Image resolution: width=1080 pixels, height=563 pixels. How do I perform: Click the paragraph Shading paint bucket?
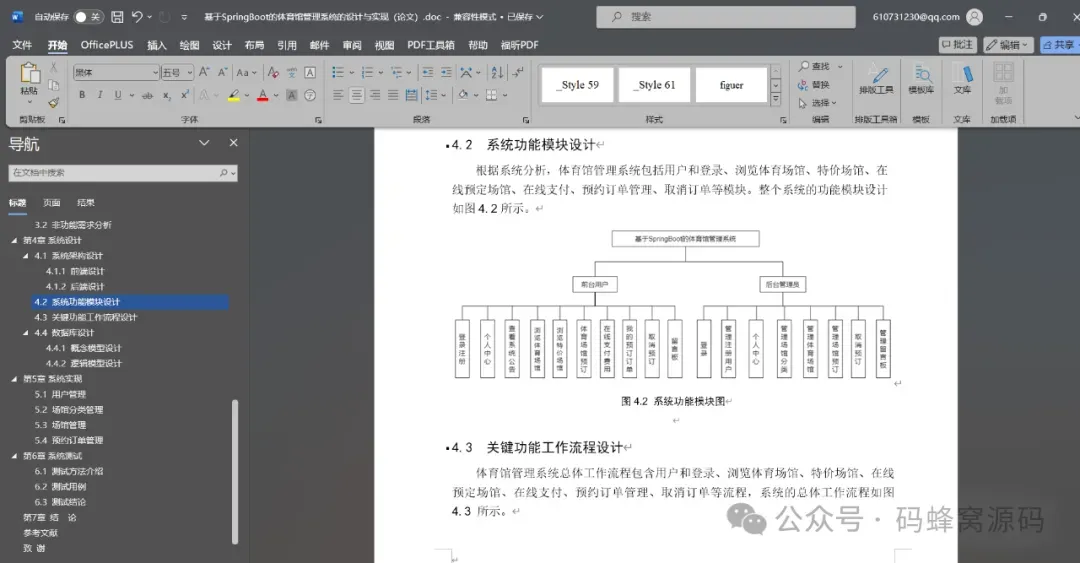(463, 95)
